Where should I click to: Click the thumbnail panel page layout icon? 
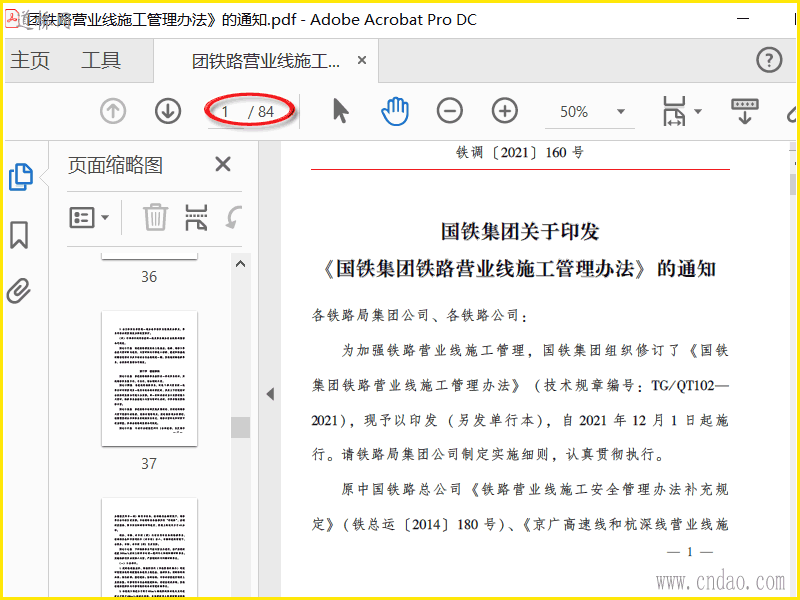click(x=196, y=217)
